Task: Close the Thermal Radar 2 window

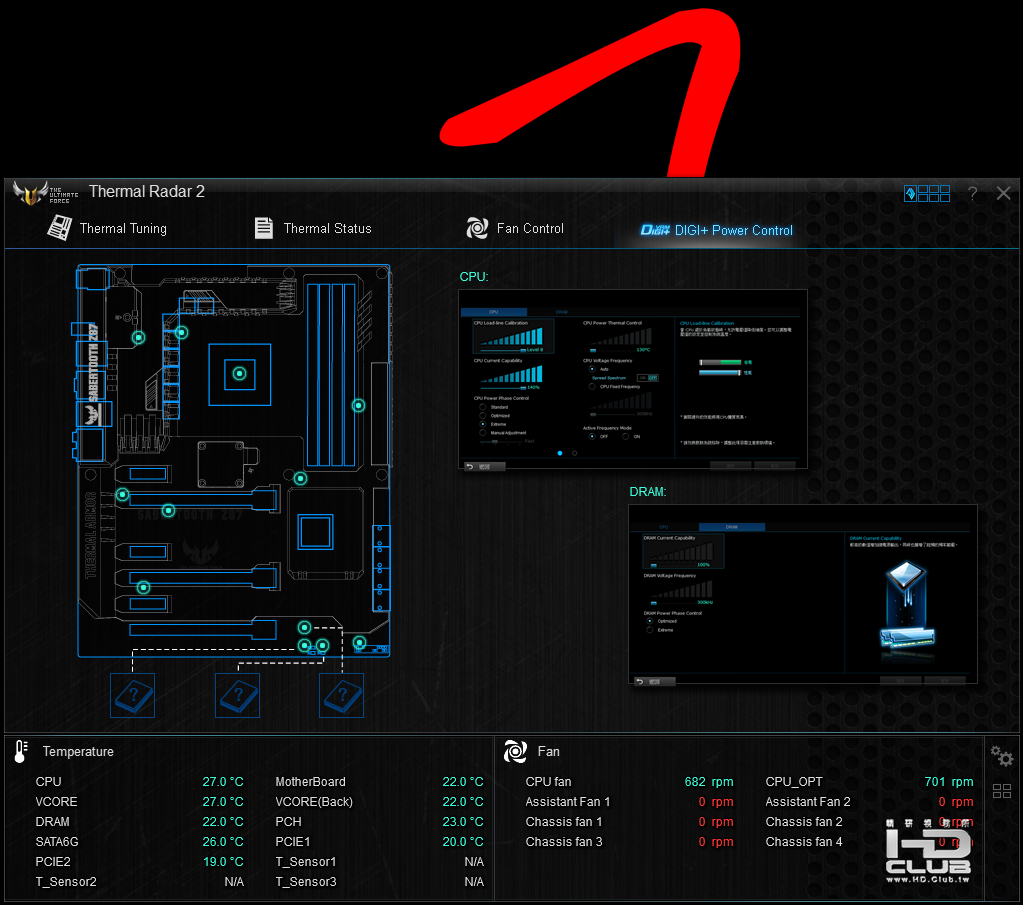Action: click(1003, 193)
